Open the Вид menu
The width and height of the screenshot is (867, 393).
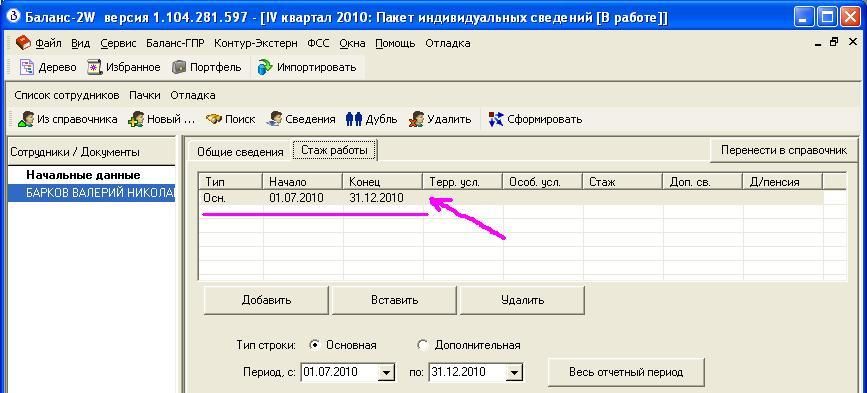pos(81,43)
